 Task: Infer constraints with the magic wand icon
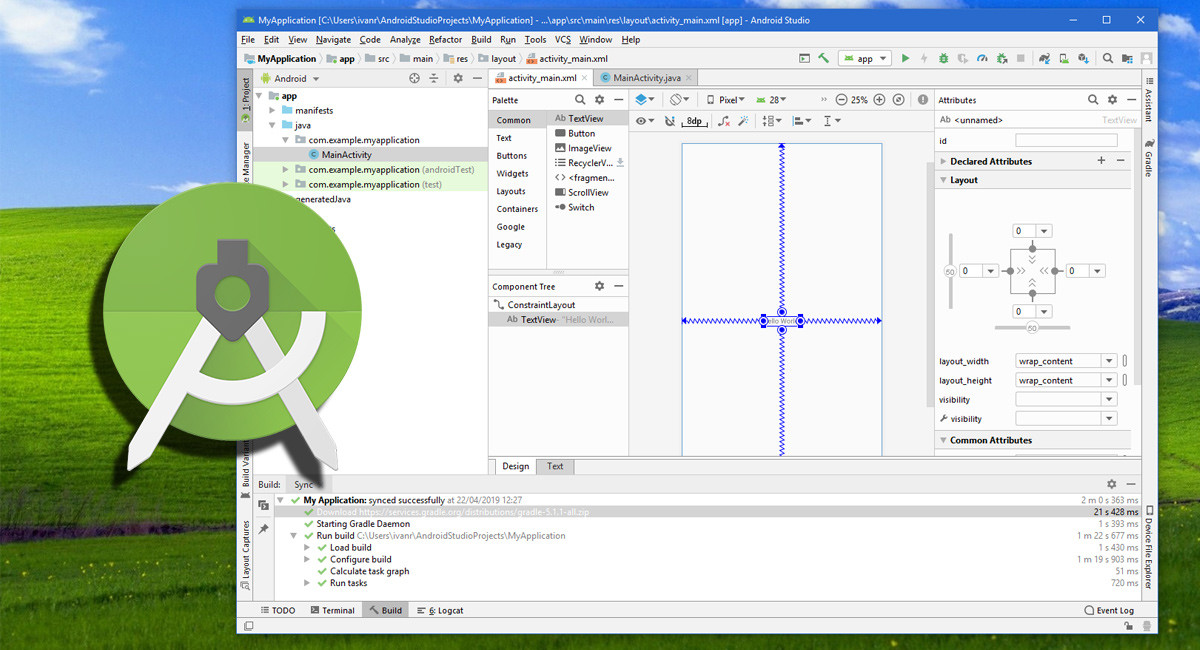745,120
